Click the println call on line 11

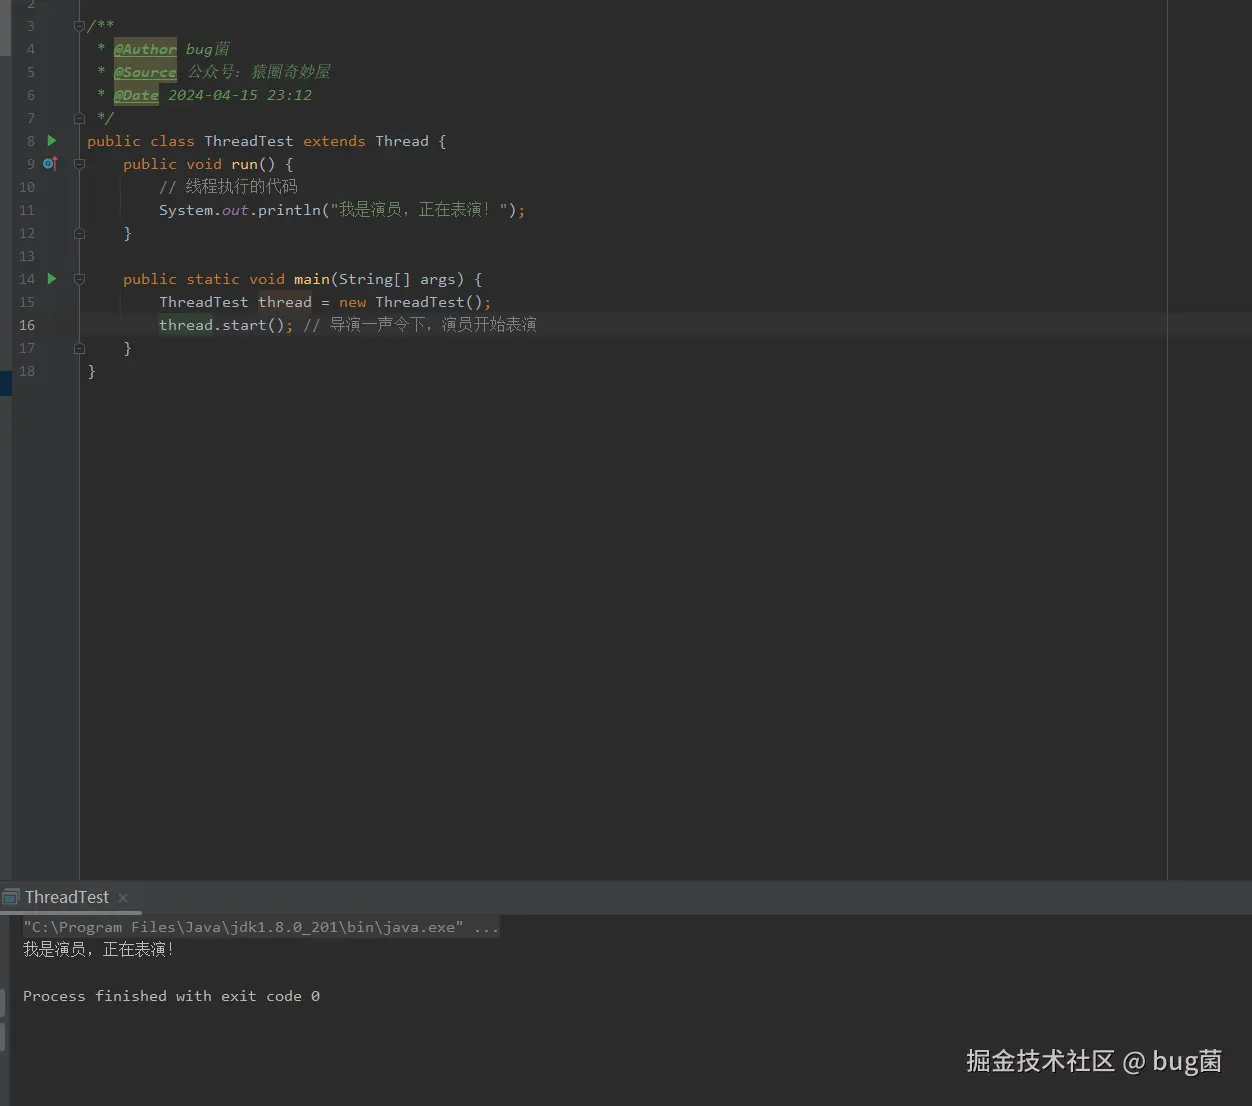coord(289,210)
